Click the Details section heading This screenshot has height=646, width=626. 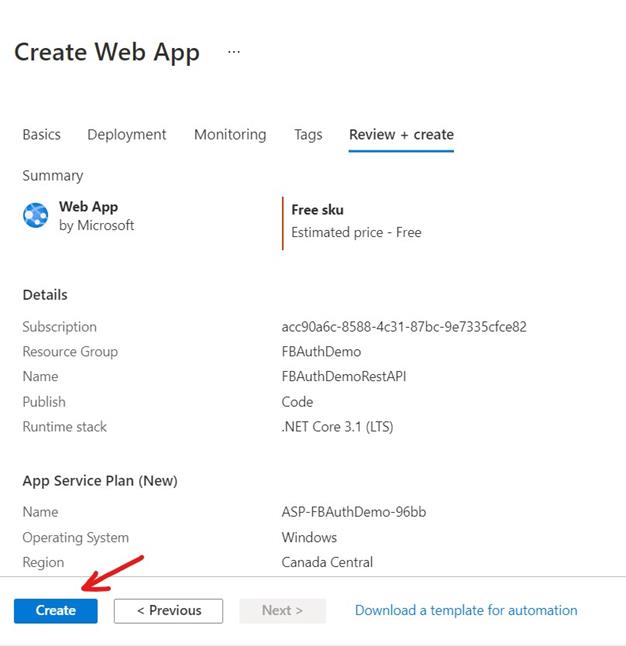point(45,295)
